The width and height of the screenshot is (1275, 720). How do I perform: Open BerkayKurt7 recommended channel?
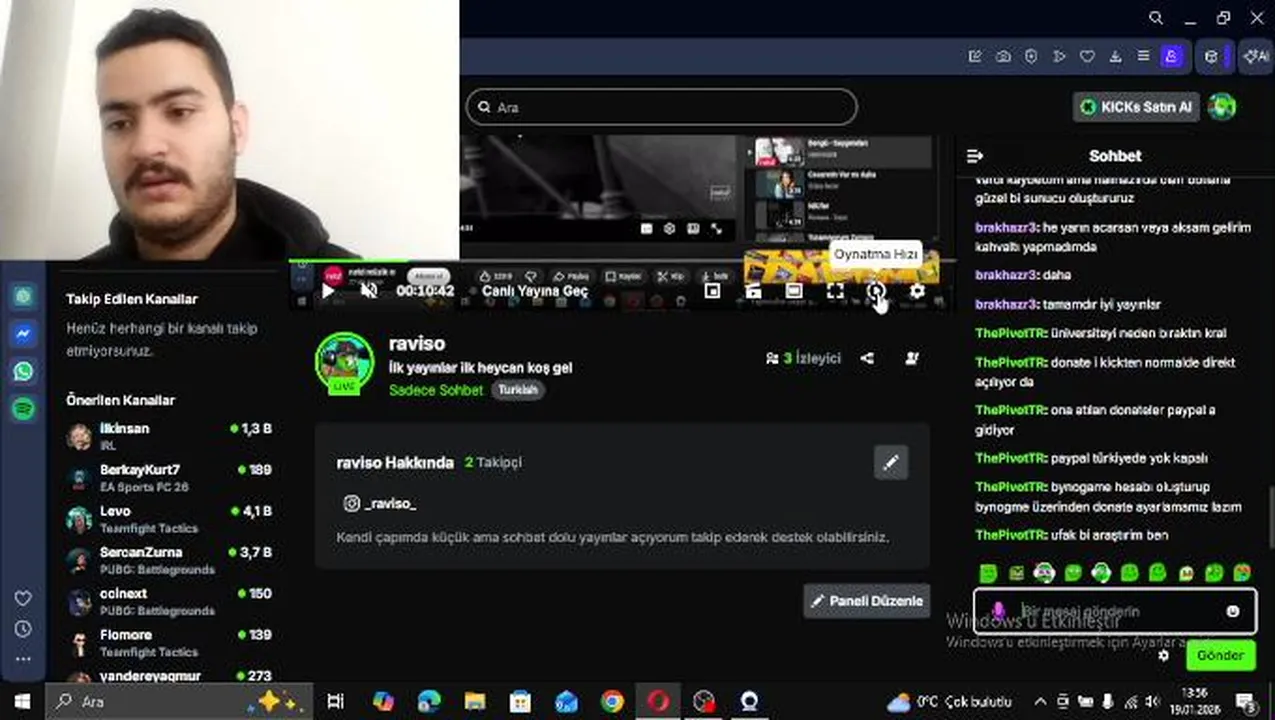pyautogui.click(x=170, y=477)
